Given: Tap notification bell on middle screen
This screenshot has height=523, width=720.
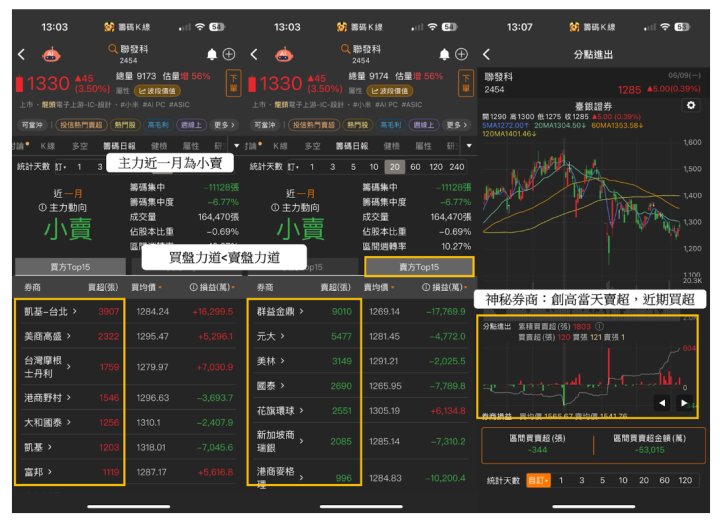Looking at the screenshot, I should 444,55.
